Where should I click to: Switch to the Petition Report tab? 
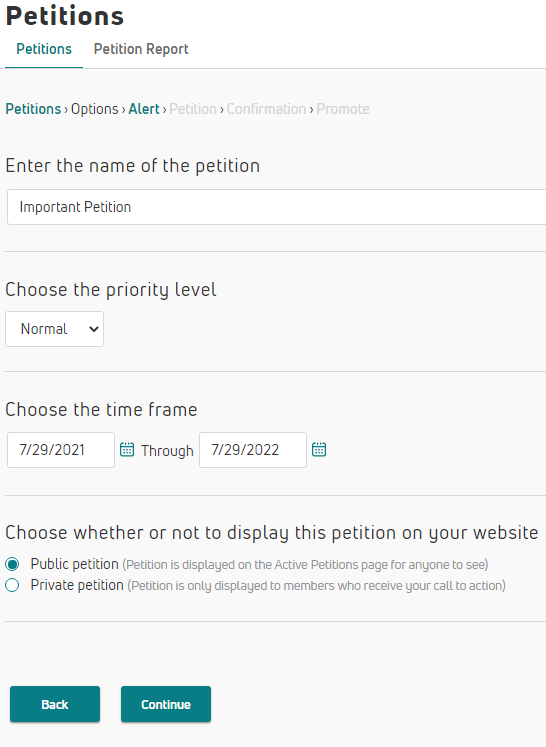[x=141, y=49]
